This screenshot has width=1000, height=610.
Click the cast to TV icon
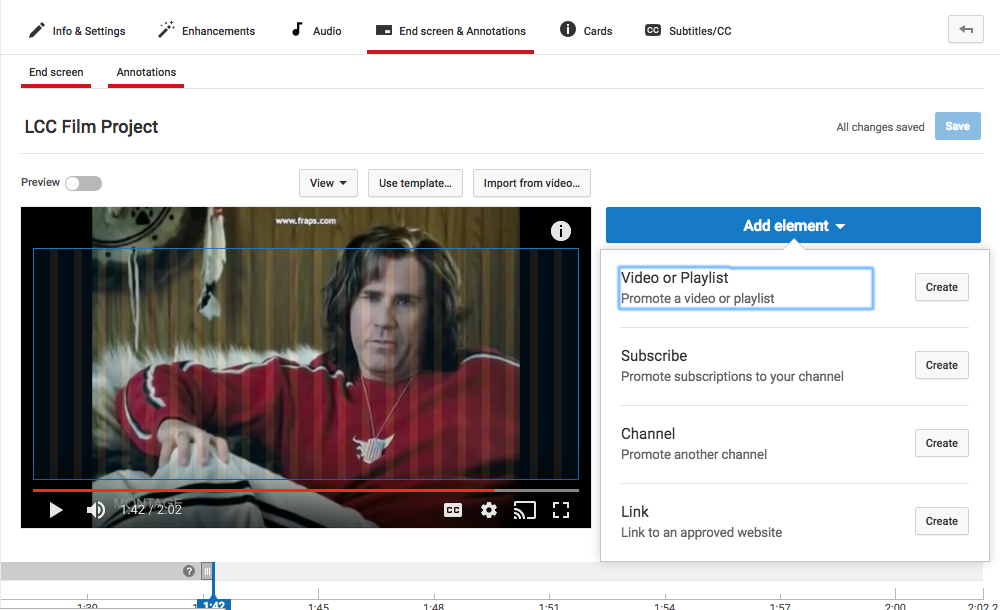(x=524, y=510)
